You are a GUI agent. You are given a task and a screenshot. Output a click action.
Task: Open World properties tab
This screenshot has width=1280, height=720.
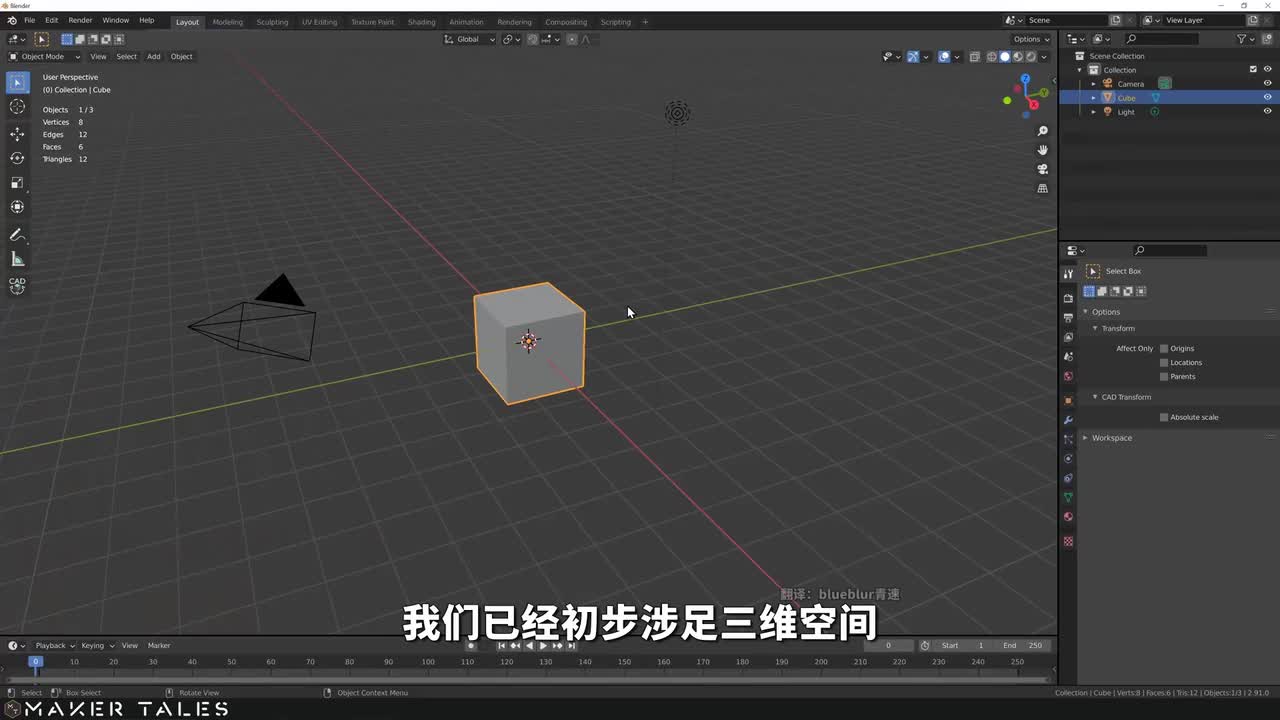(1068, 376)
